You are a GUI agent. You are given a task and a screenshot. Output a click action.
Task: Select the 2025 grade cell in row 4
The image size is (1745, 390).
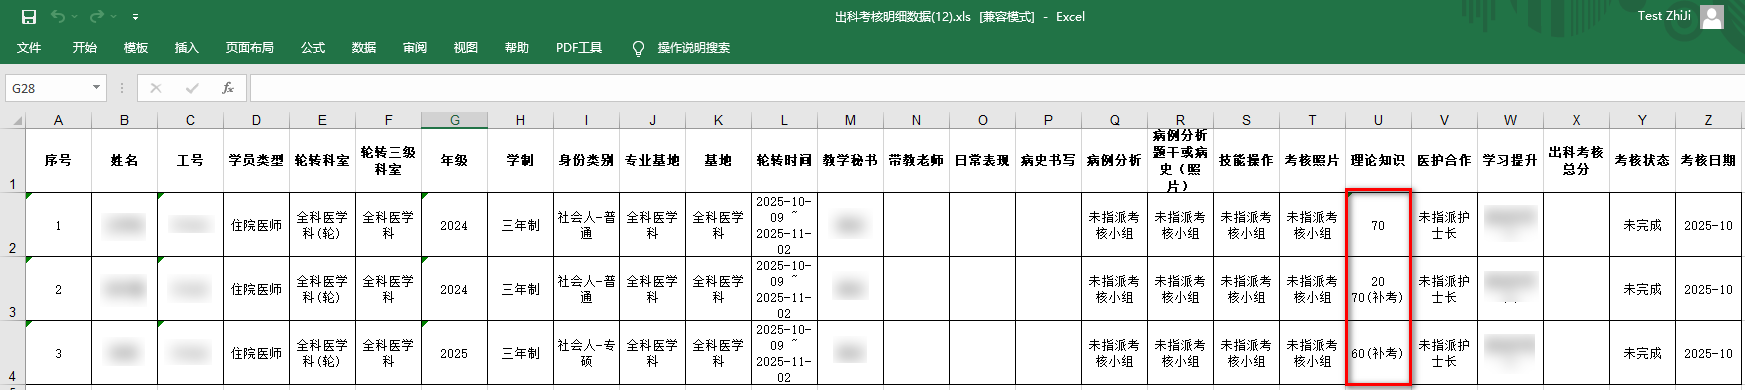(x=454, y=353)
